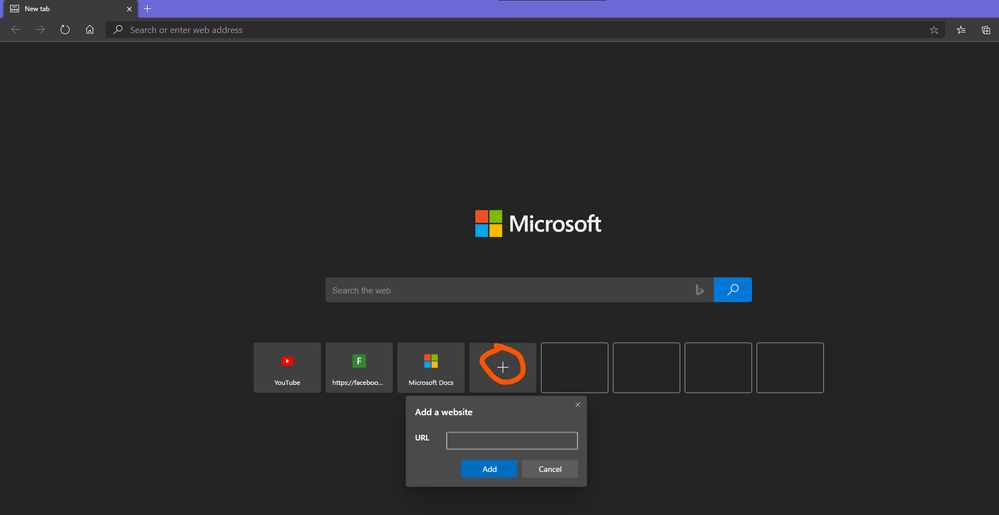The image size is (999, 515).
Task: Reload the page with Refresh icon
Action: pyautogui.click(x=65, y=30)
